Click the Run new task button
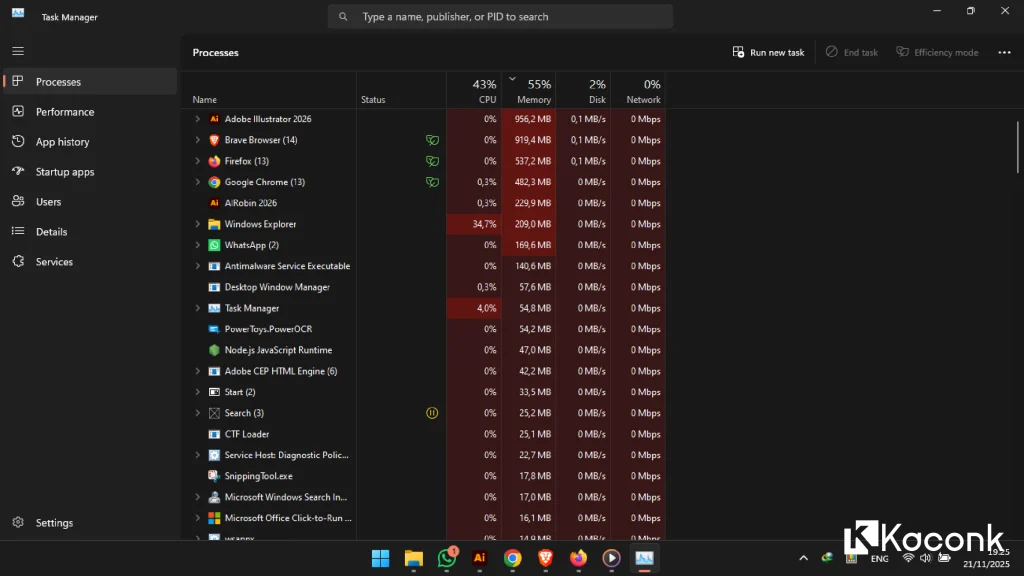This screenshot has height=576, width=1024. 768,51
